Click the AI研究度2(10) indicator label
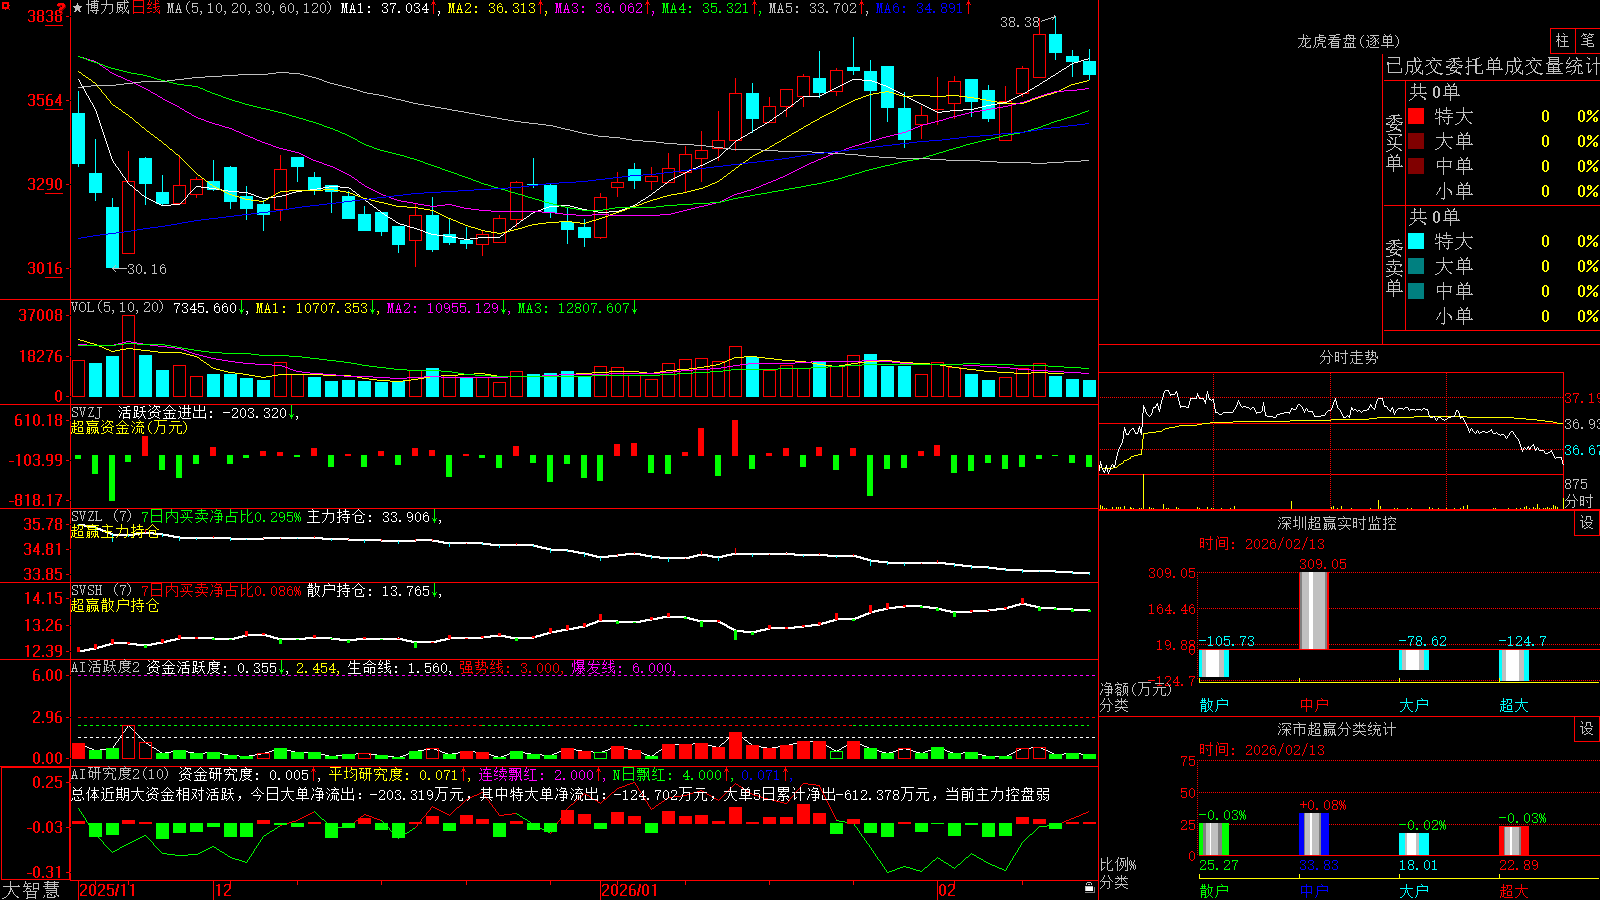Viewport: 1600px width, 900px height. 121,774
